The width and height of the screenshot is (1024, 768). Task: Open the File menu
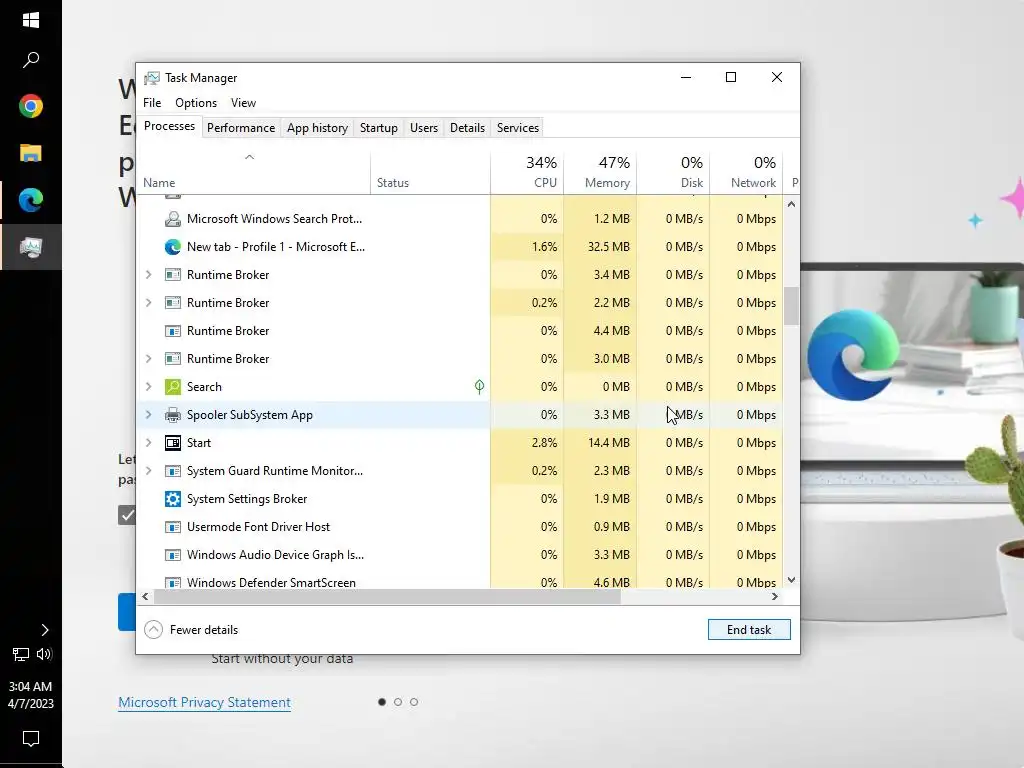pos(152,103)
